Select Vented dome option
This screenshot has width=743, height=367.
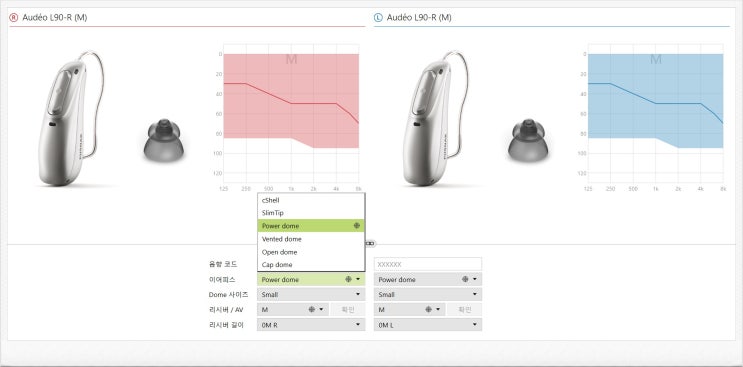click(x=311, y=239)
